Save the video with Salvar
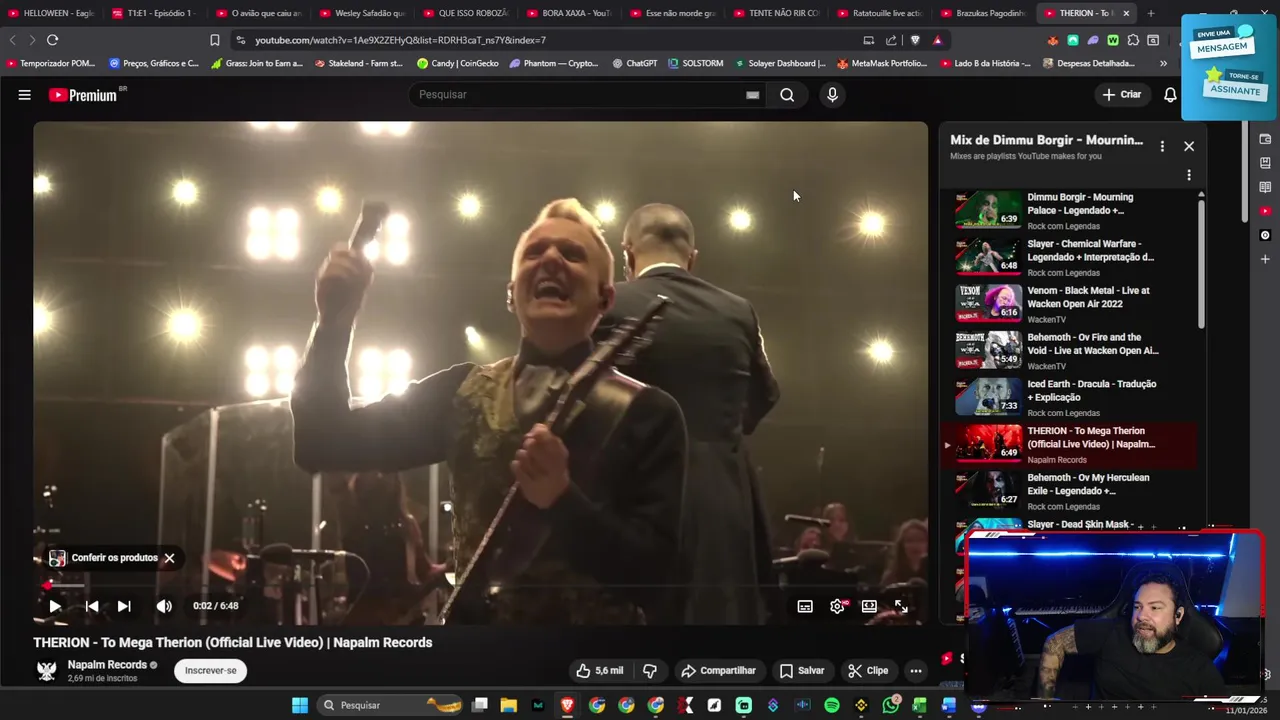 click(x=802, y=671)
